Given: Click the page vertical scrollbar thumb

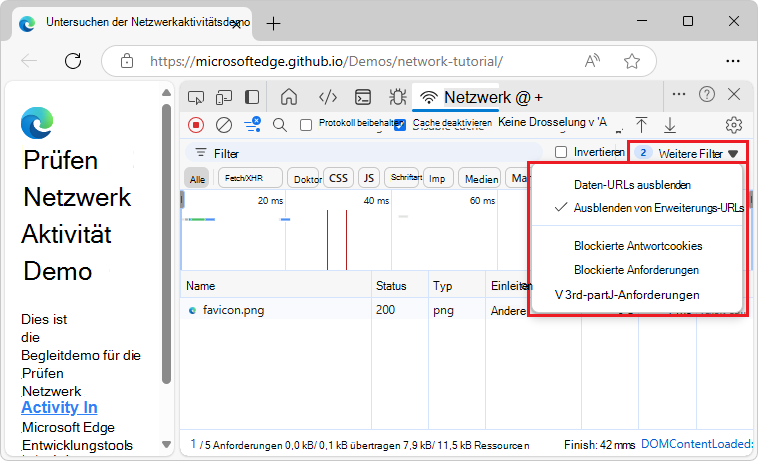Looking at the screenshot, I should pos(166,244).
